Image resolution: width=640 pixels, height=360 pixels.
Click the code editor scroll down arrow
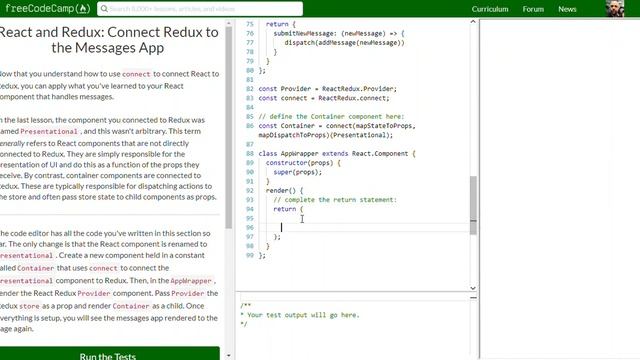[473, 288]
